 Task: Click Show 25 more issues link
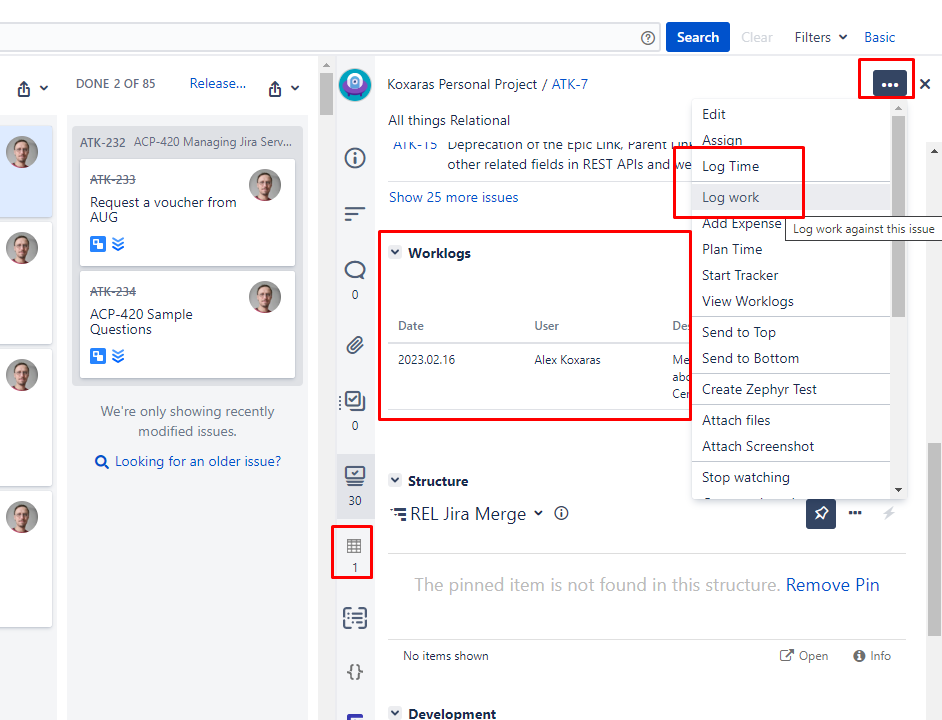point(454,197)
